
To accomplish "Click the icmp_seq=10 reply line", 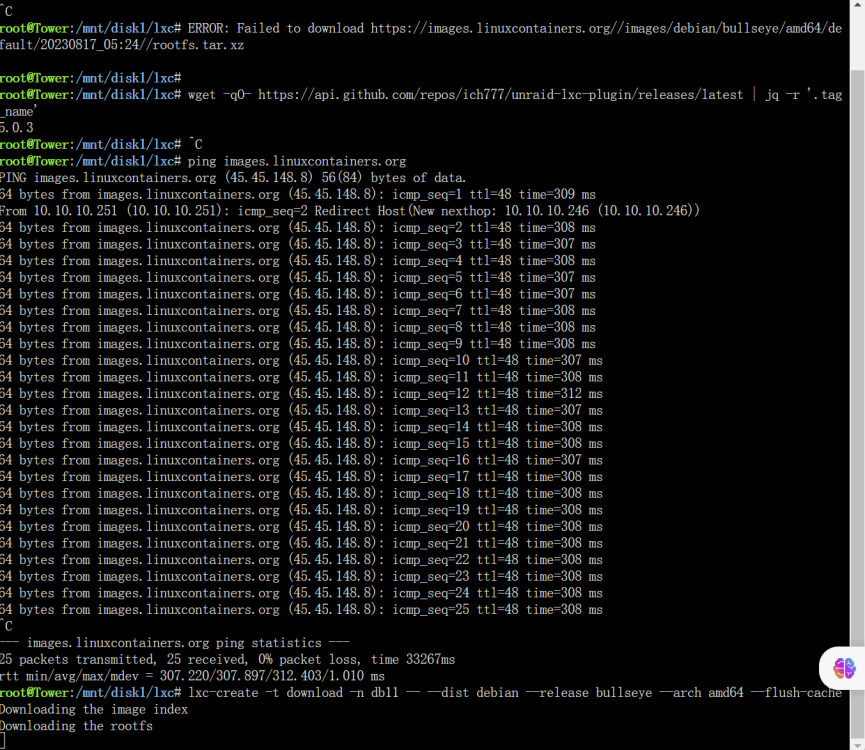I will point(301,361).
